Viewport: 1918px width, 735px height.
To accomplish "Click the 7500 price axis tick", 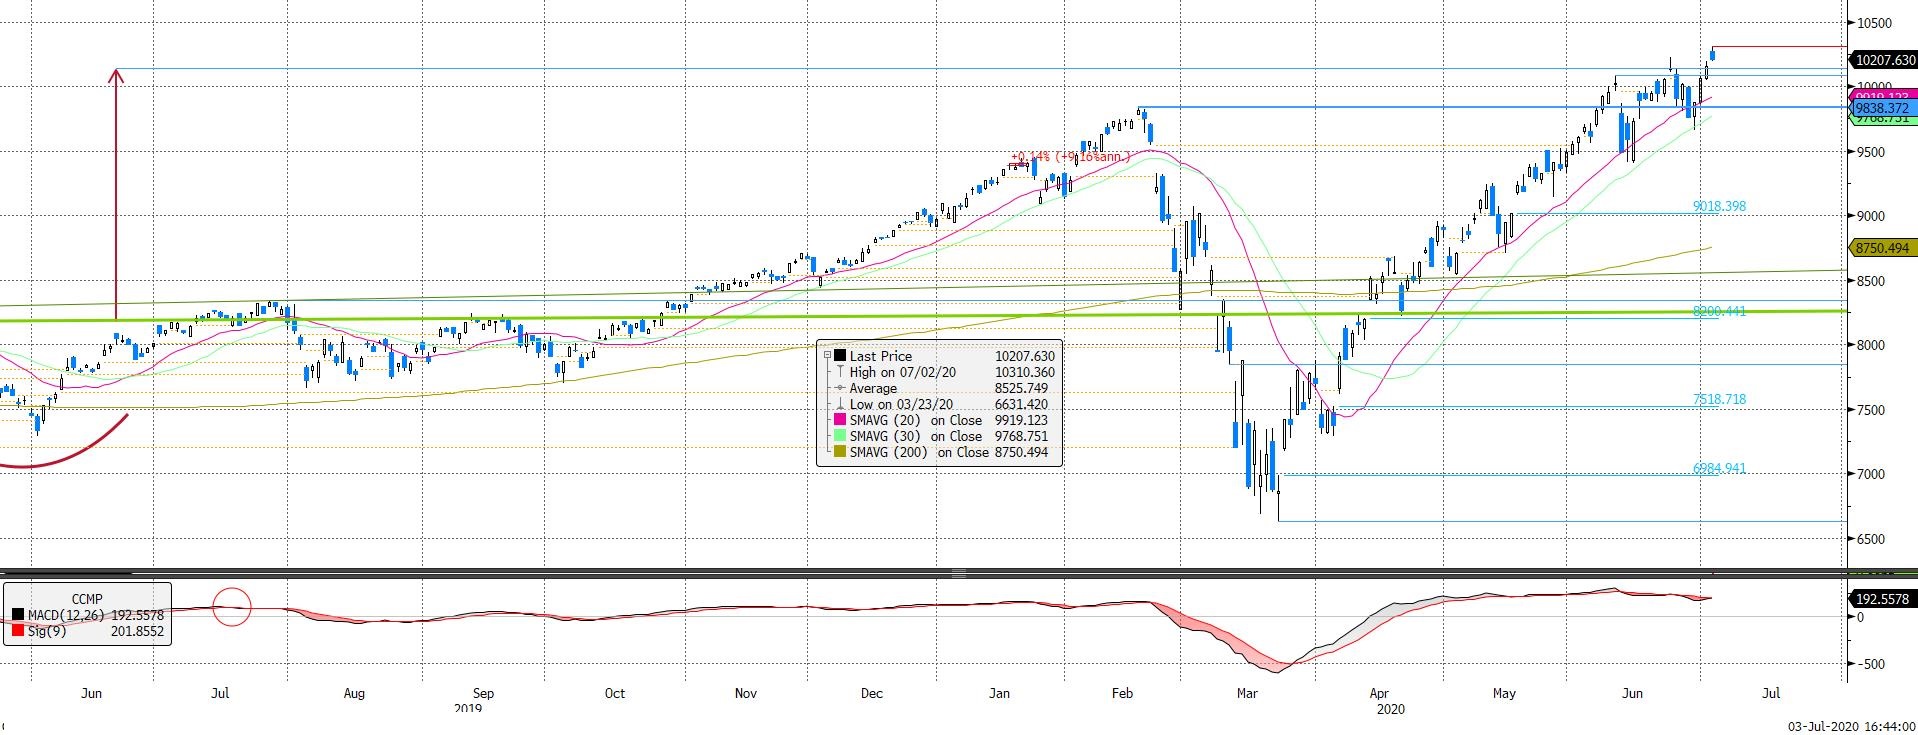I will pyautogui.click(x=1871, y=410).
